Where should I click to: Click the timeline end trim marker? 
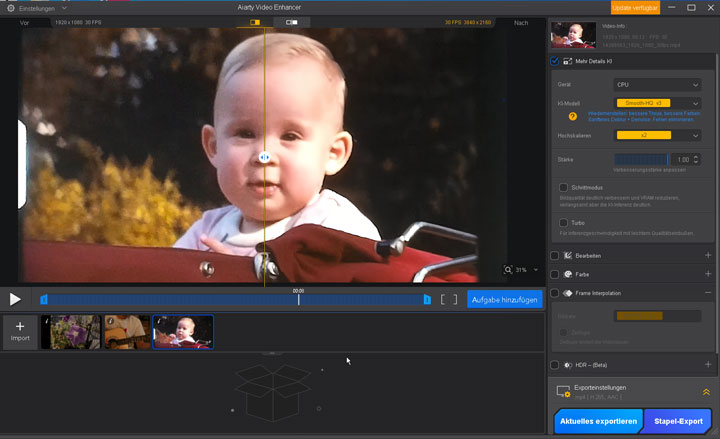click(427, 300)
